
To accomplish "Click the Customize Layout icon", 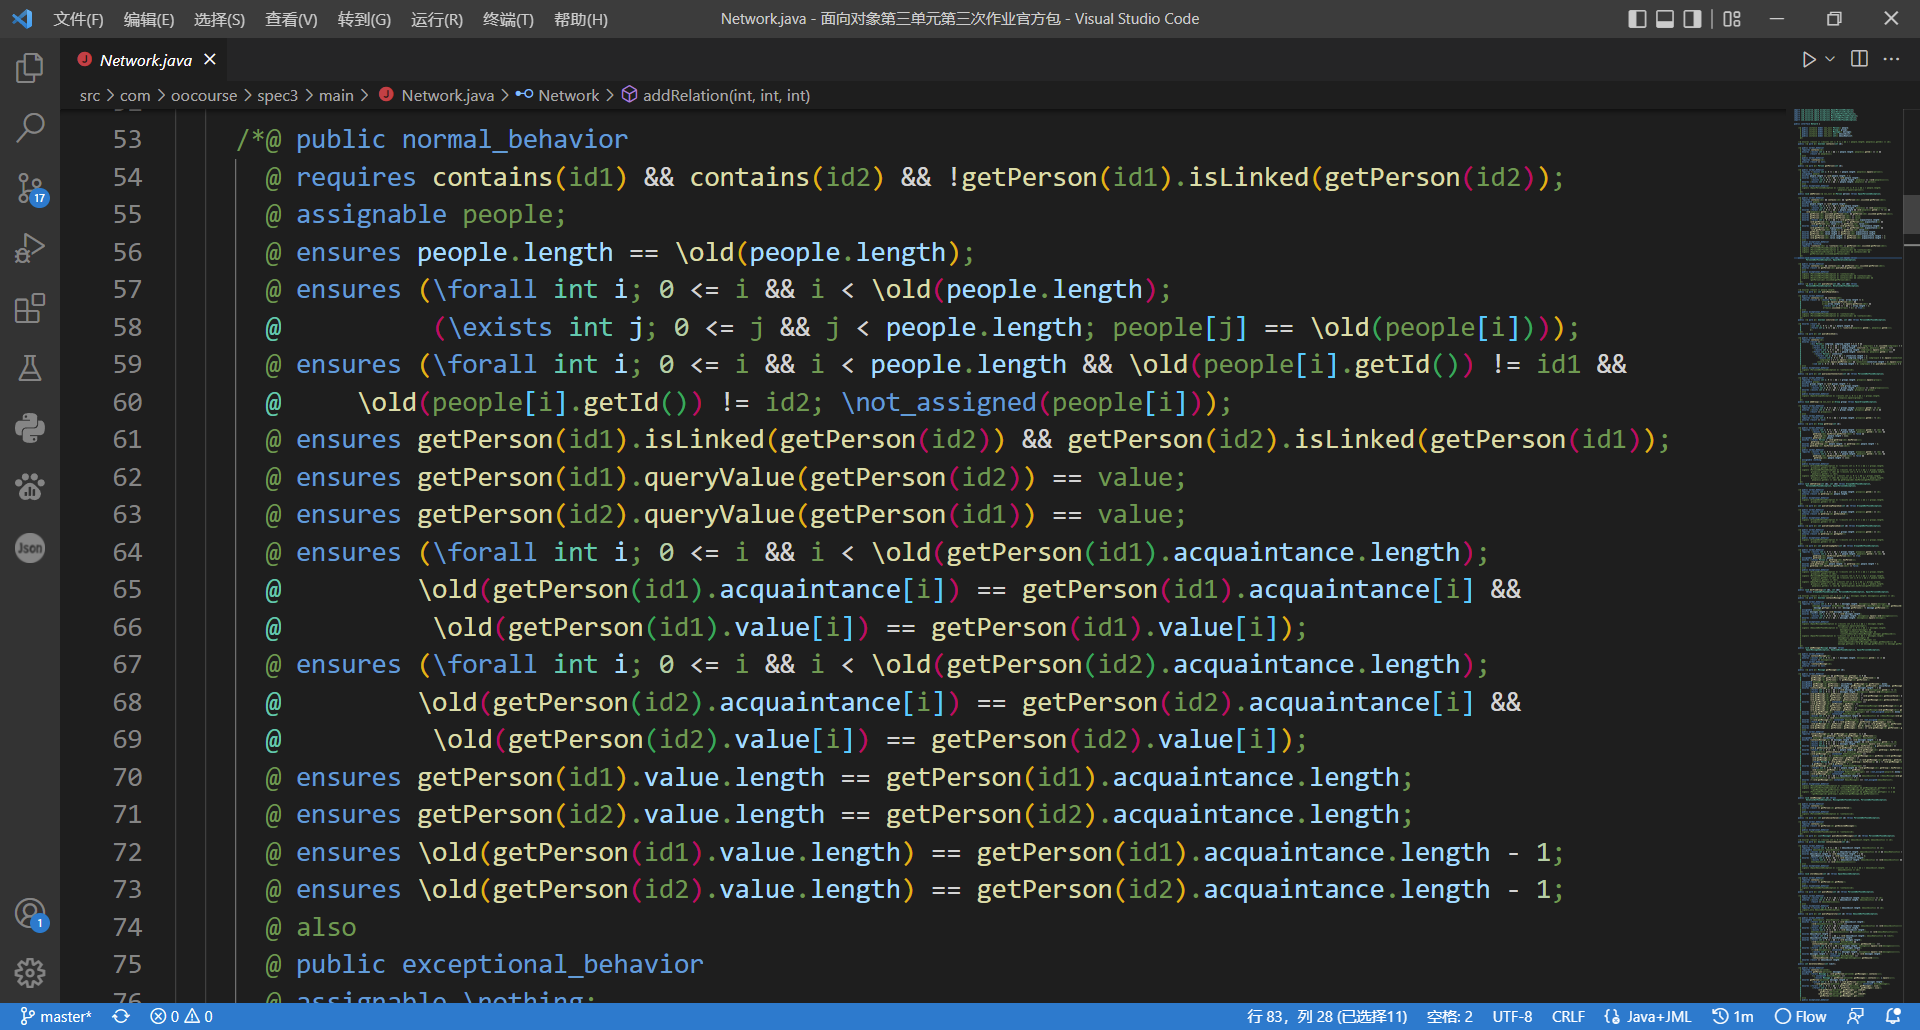I will [1732, 19].
